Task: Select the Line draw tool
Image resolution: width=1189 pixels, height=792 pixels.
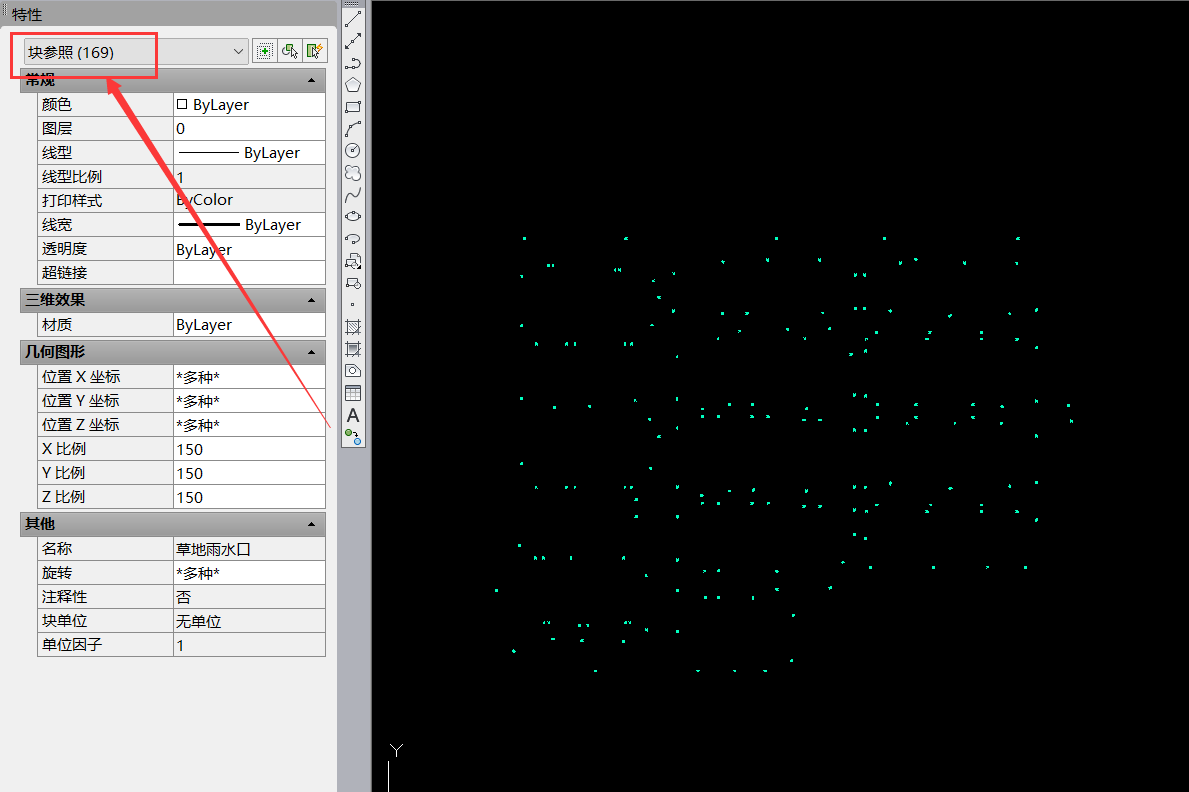Action: pos(352,19)
